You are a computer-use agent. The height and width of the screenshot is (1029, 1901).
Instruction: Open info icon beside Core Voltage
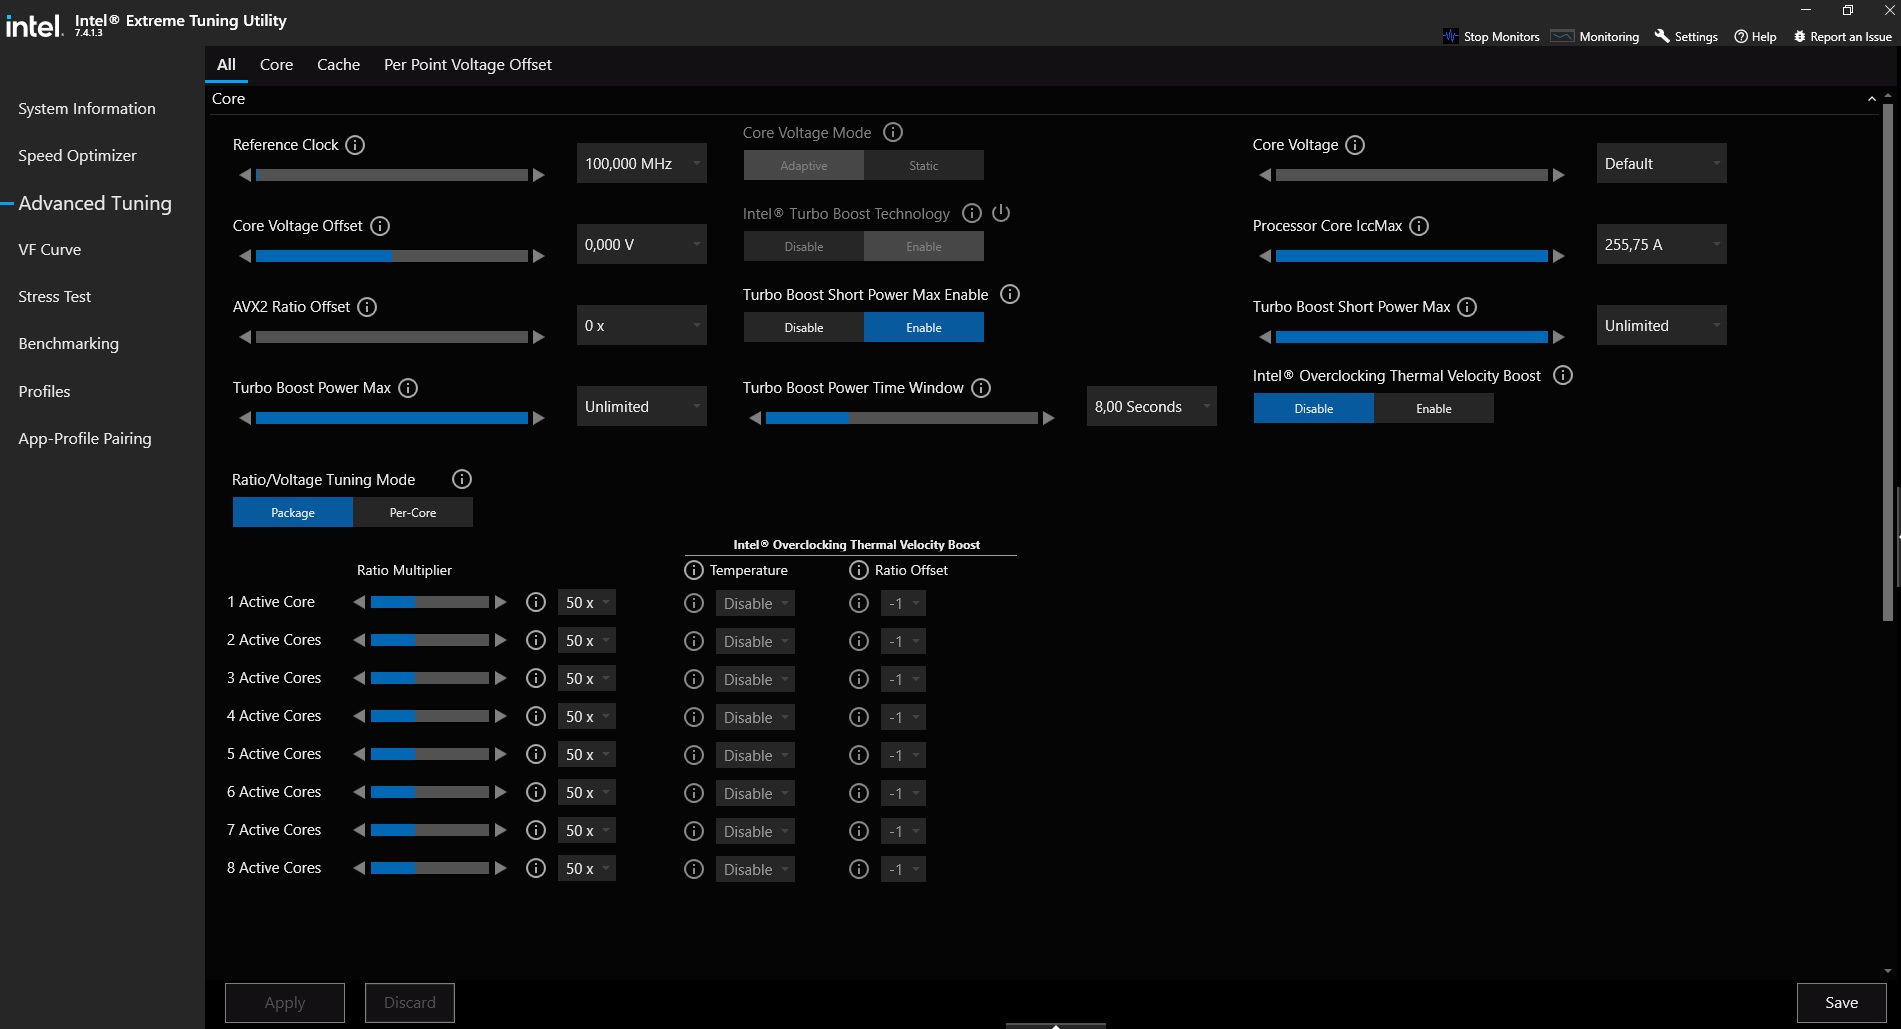[x=1355, y=145]
